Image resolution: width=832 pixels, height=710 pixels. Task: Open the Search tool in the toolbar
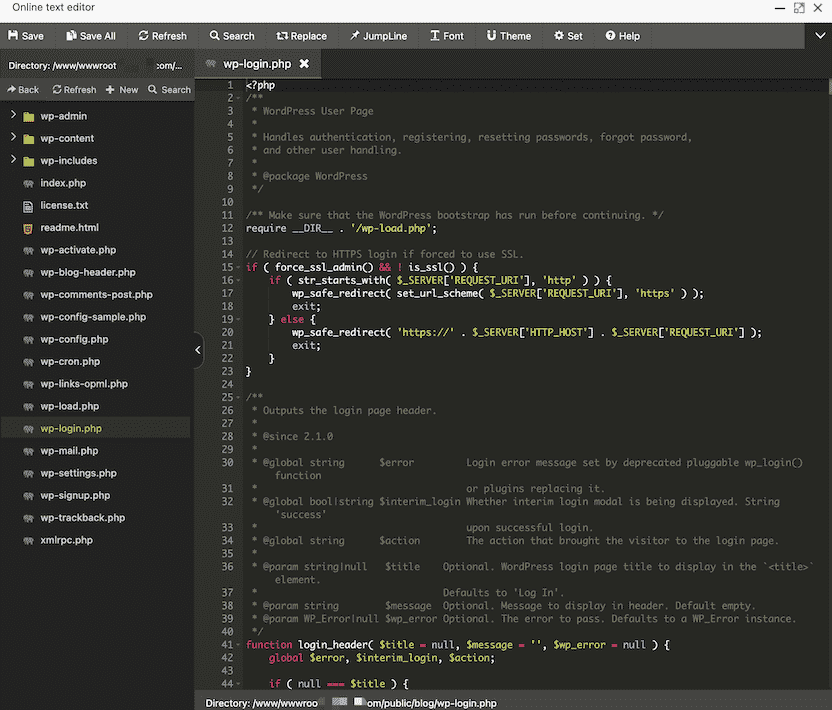click(x=231, y=36)
